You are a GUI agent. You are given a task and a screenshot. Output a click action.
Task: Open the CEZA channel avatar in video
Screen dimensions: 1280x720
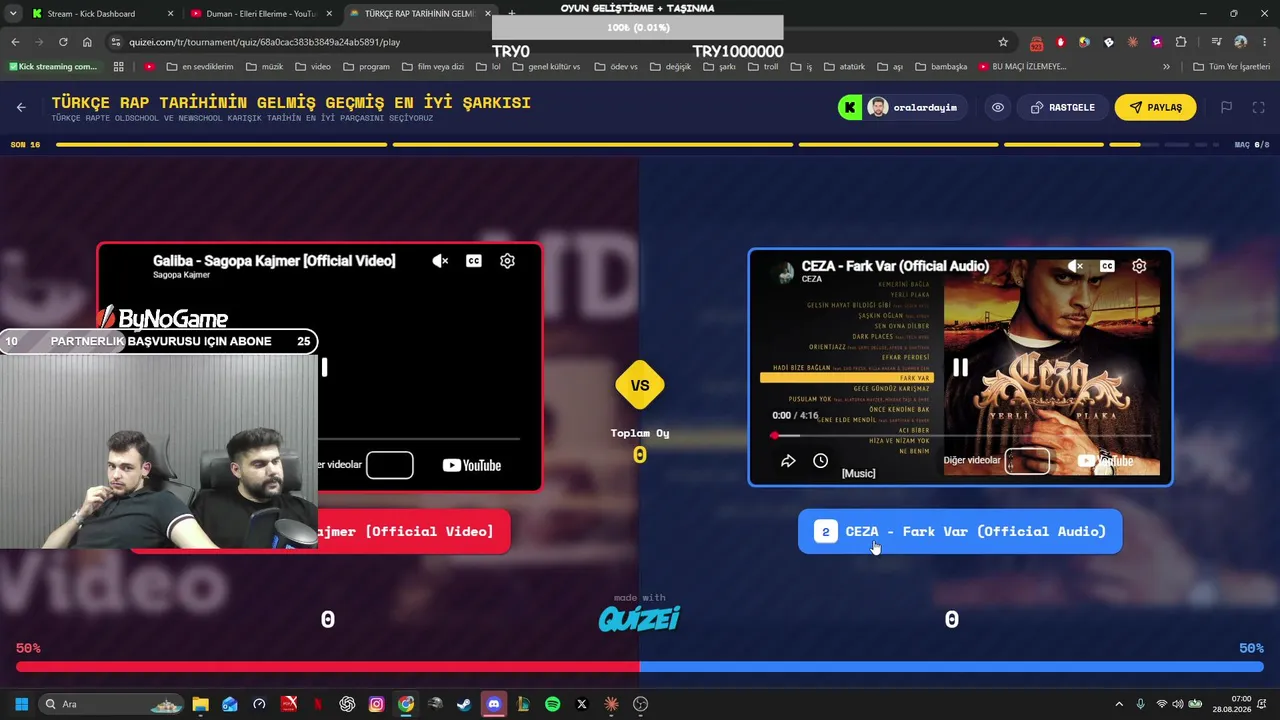coord(783,271)
